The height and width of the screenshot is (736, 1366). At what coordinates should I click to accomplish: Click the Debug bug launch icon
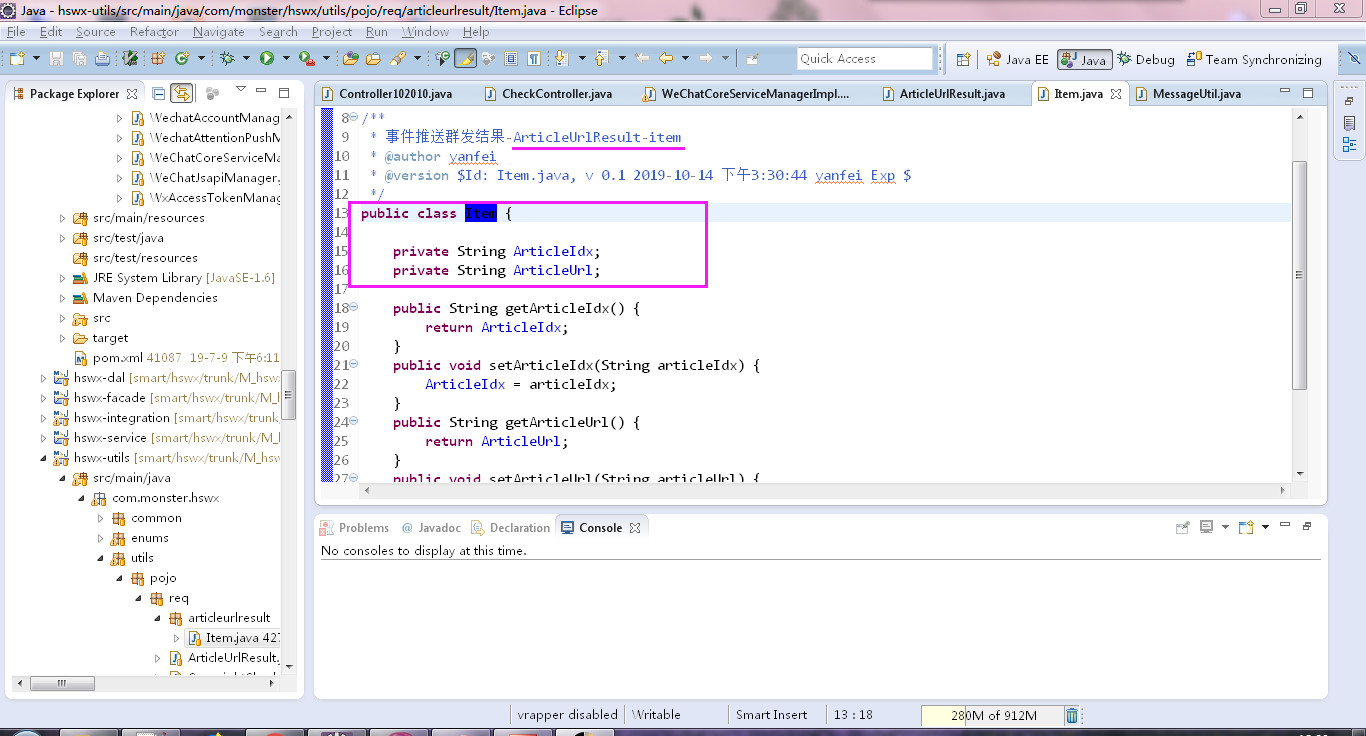coord(227,59)
